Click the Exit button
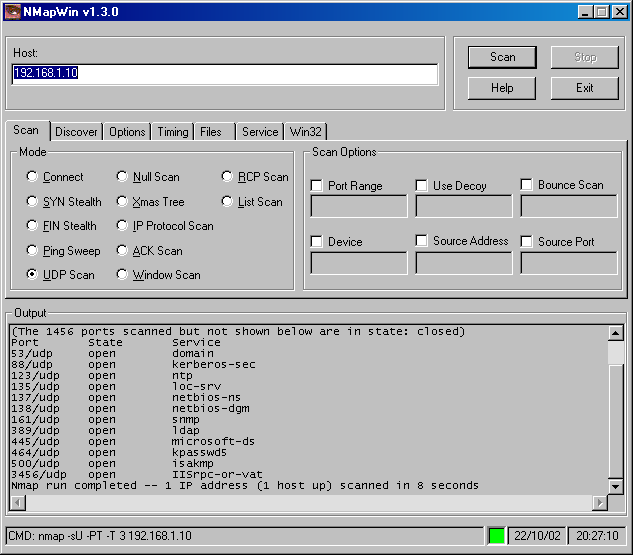The image size is (633, 555). tap(585, 88)
